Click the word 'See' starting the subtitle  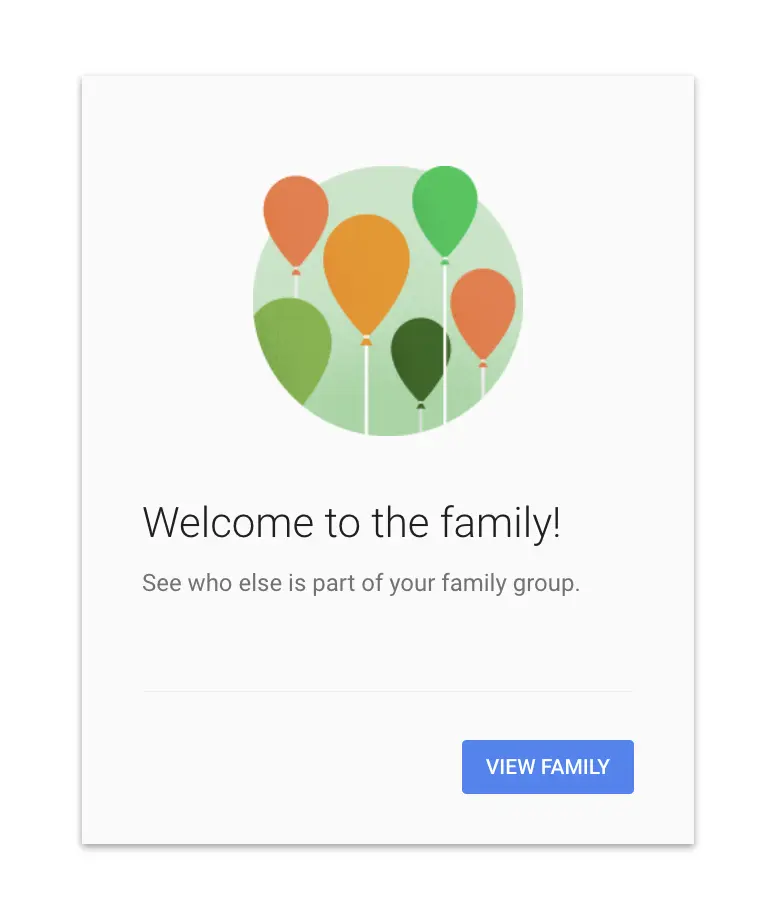click(x=162, y=583)
